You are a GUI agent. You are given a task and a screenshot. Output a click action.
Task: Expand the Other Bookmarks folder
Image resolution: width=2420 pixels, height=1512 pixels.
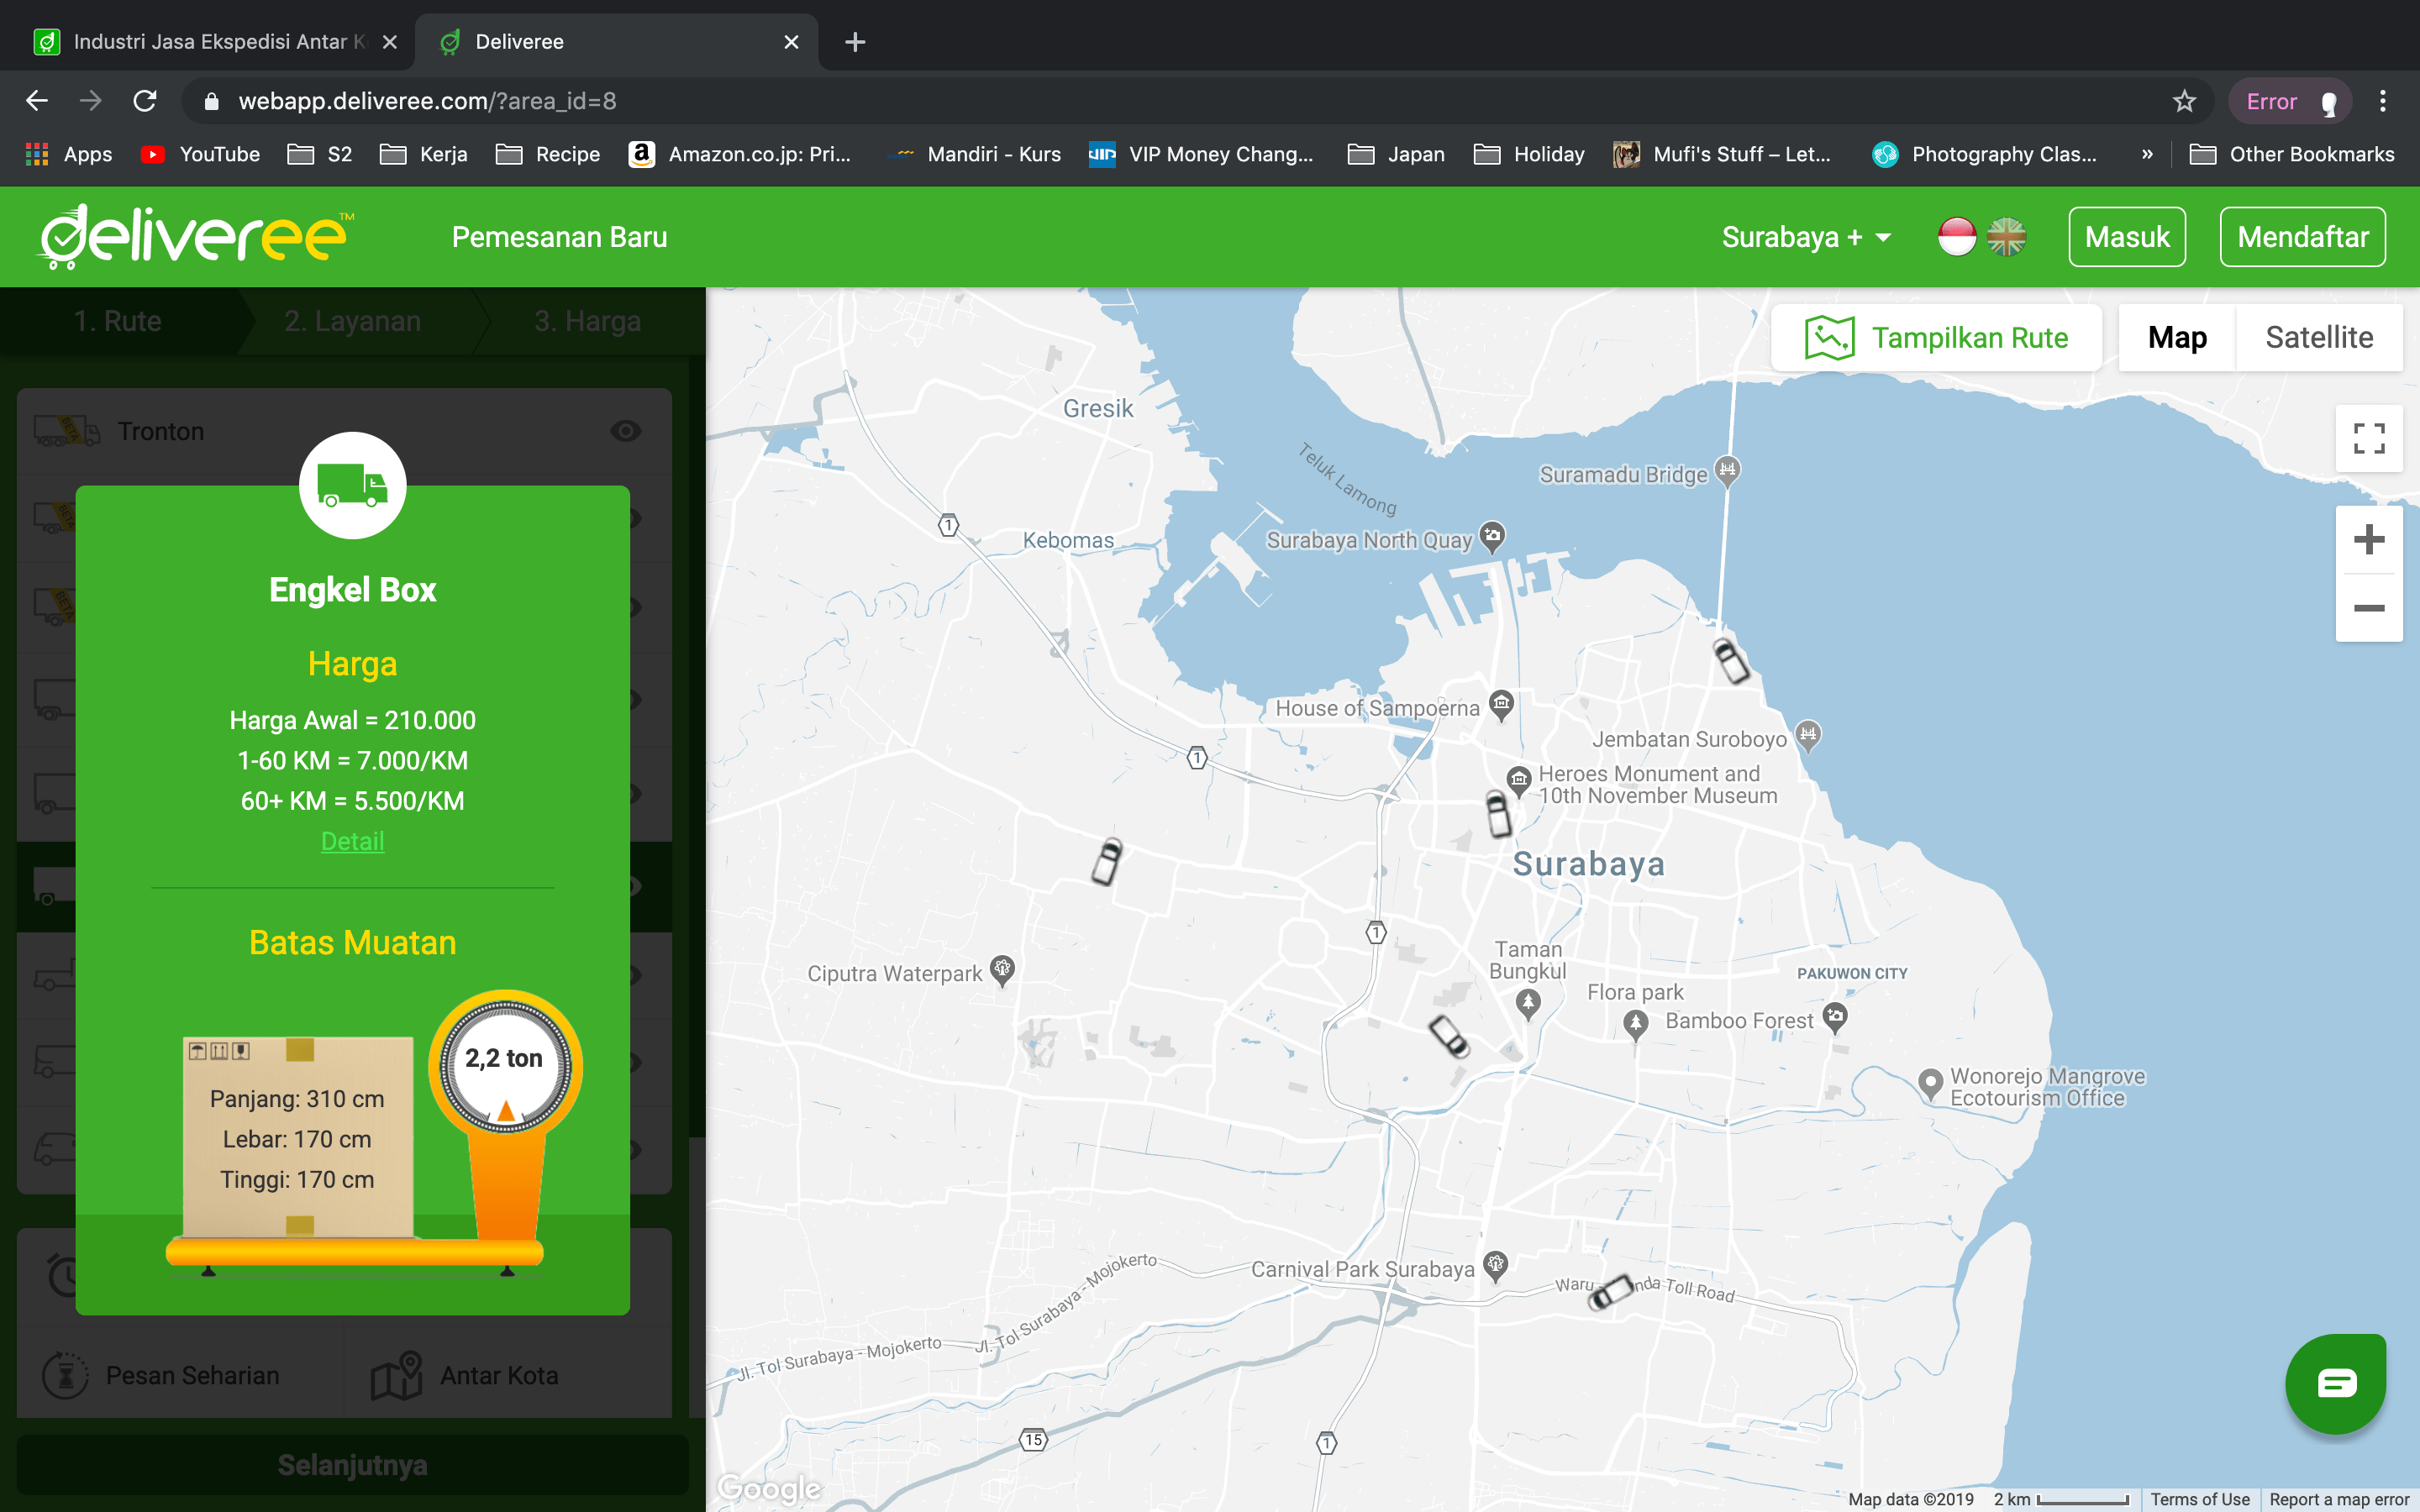tap(2294, 154)
